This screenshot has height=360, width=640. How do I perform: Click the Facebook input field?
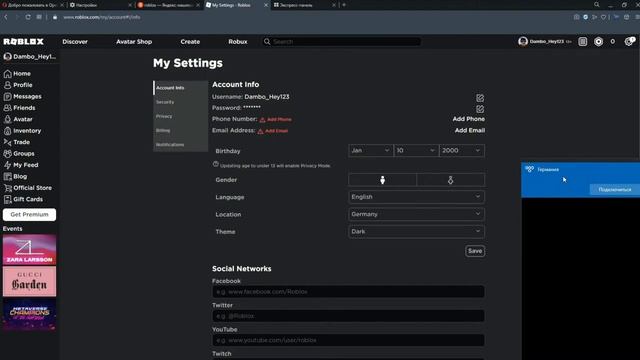(348, 291)
